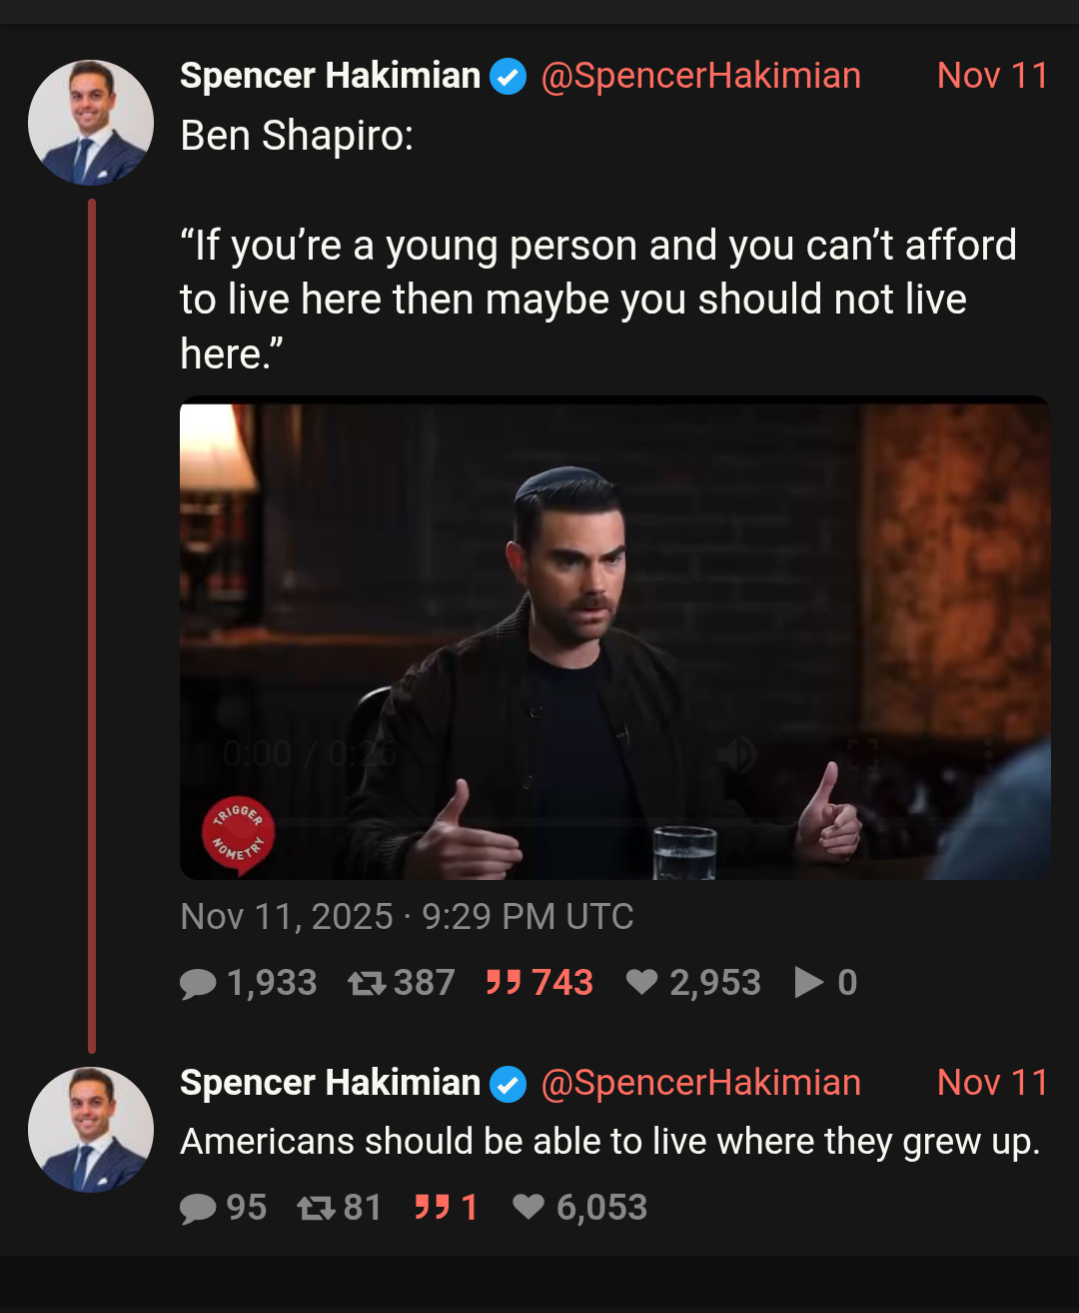Viewport: 1079px width, 1313px height.
Task: Click the Spencer Hakimian name on the reply tweet
Action: tap(330, 1083)
